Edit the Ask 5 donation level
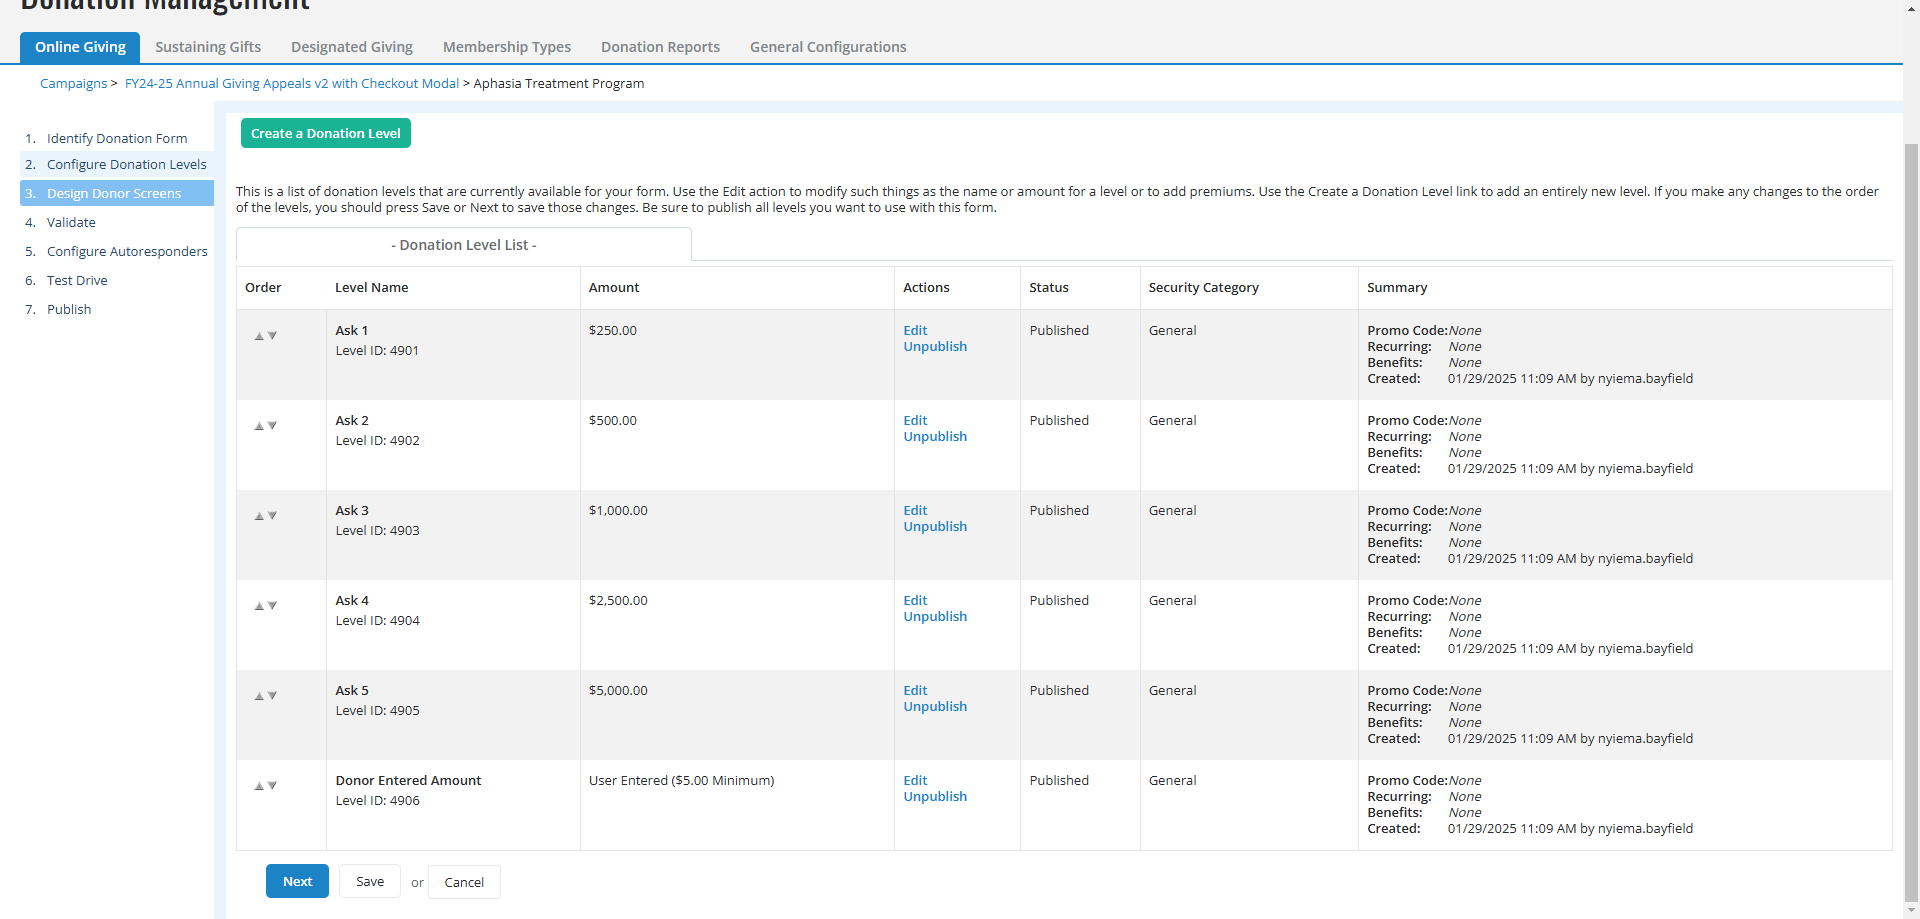 point(915,690)
